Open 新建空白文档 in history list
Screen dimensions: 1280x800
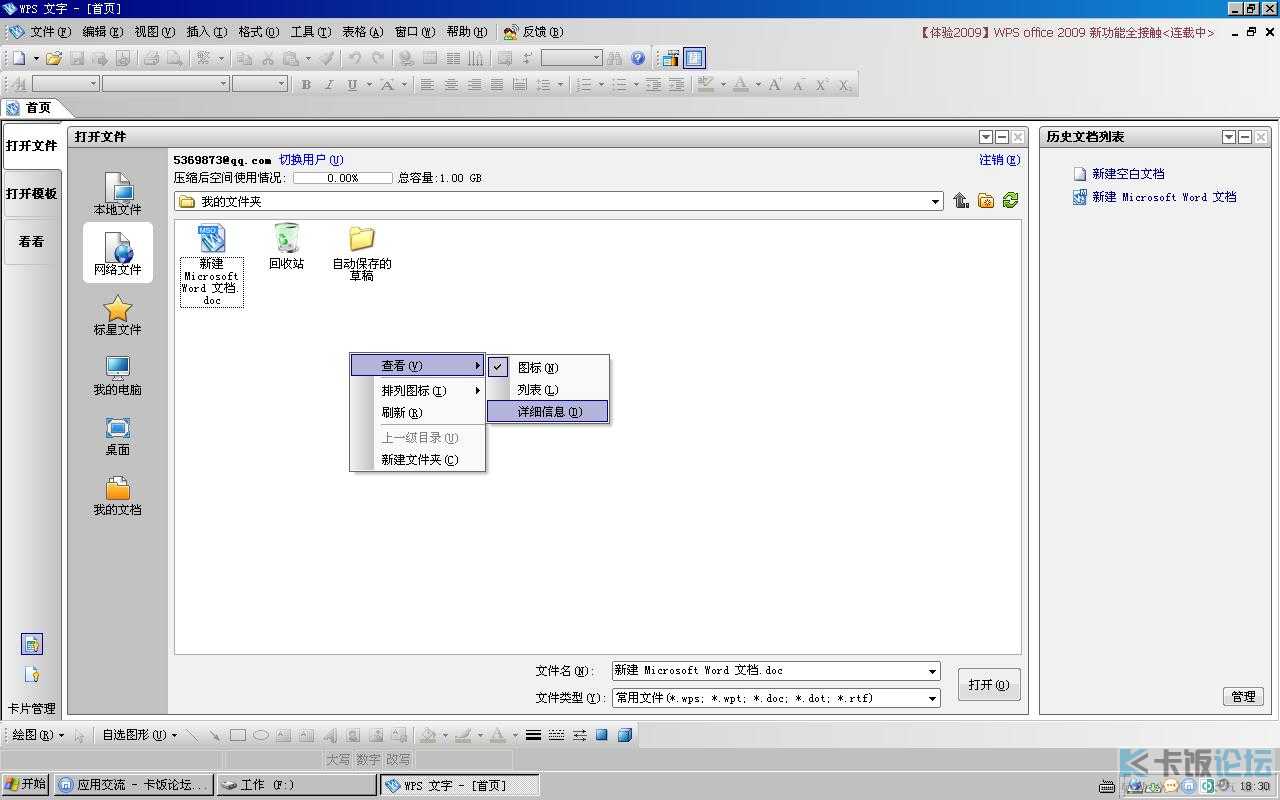click(1128, 174)
